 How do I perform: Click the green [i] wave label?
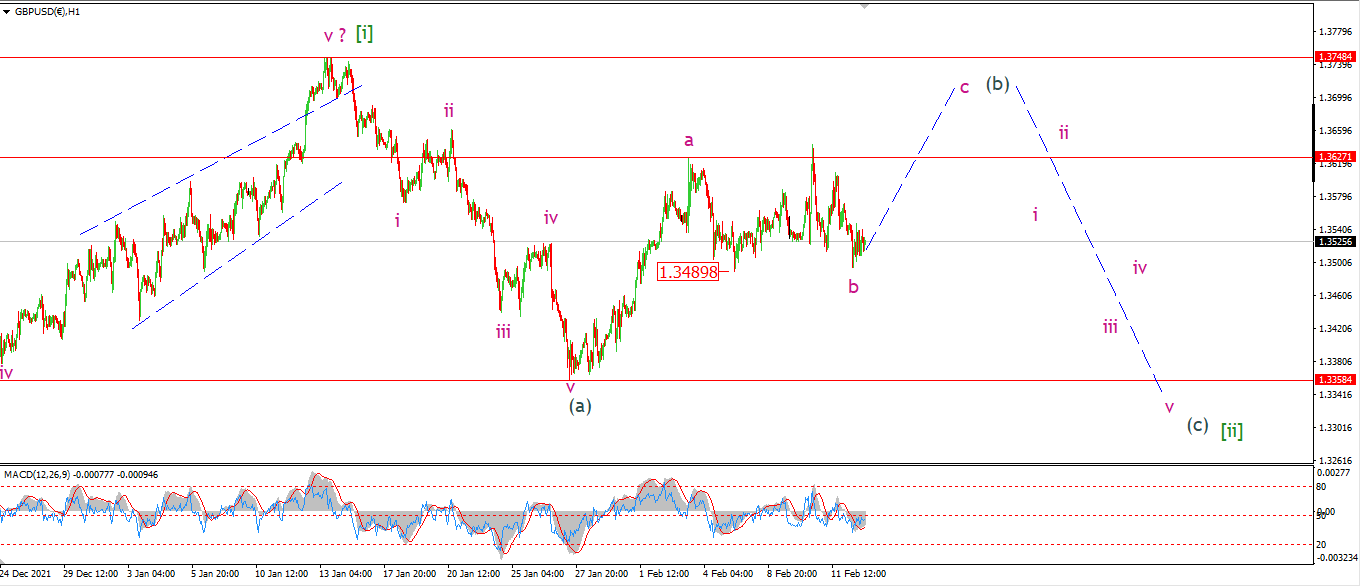[x=365, y=33]
